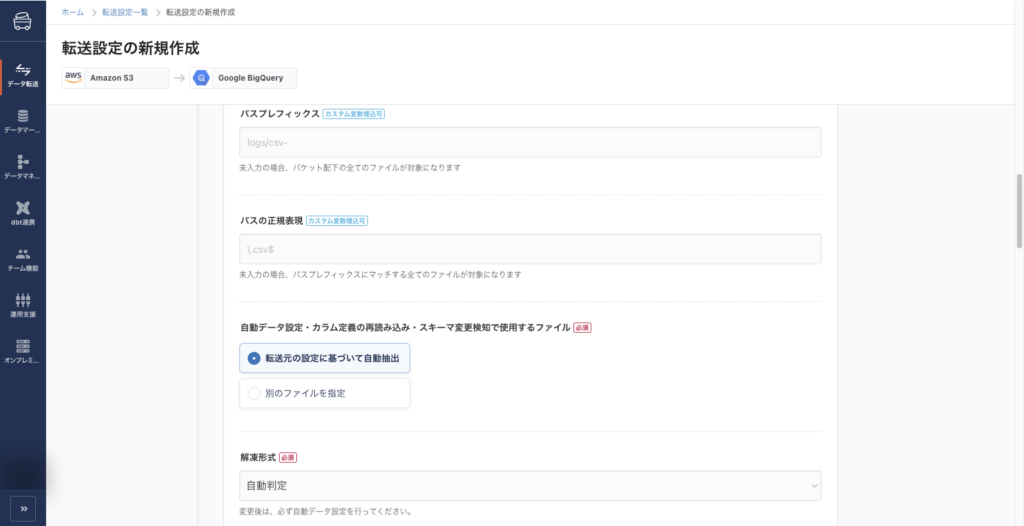Open the データマート database icon in sidebar

pyautogui.click(x=22, y=121)
